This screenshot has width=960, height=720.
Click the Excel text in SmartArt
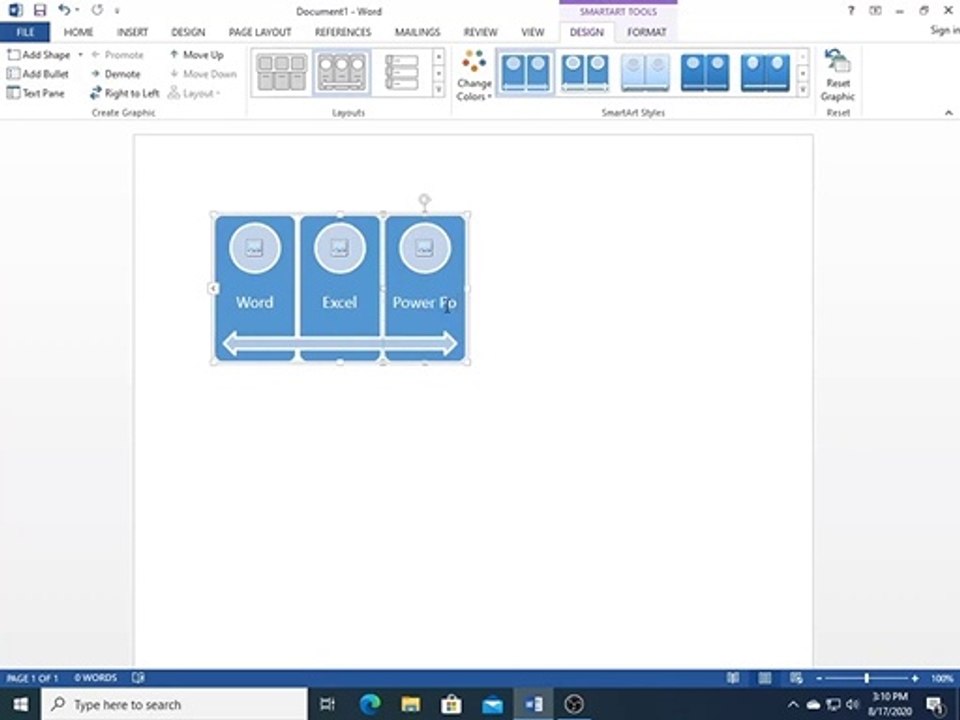(339, 302)
